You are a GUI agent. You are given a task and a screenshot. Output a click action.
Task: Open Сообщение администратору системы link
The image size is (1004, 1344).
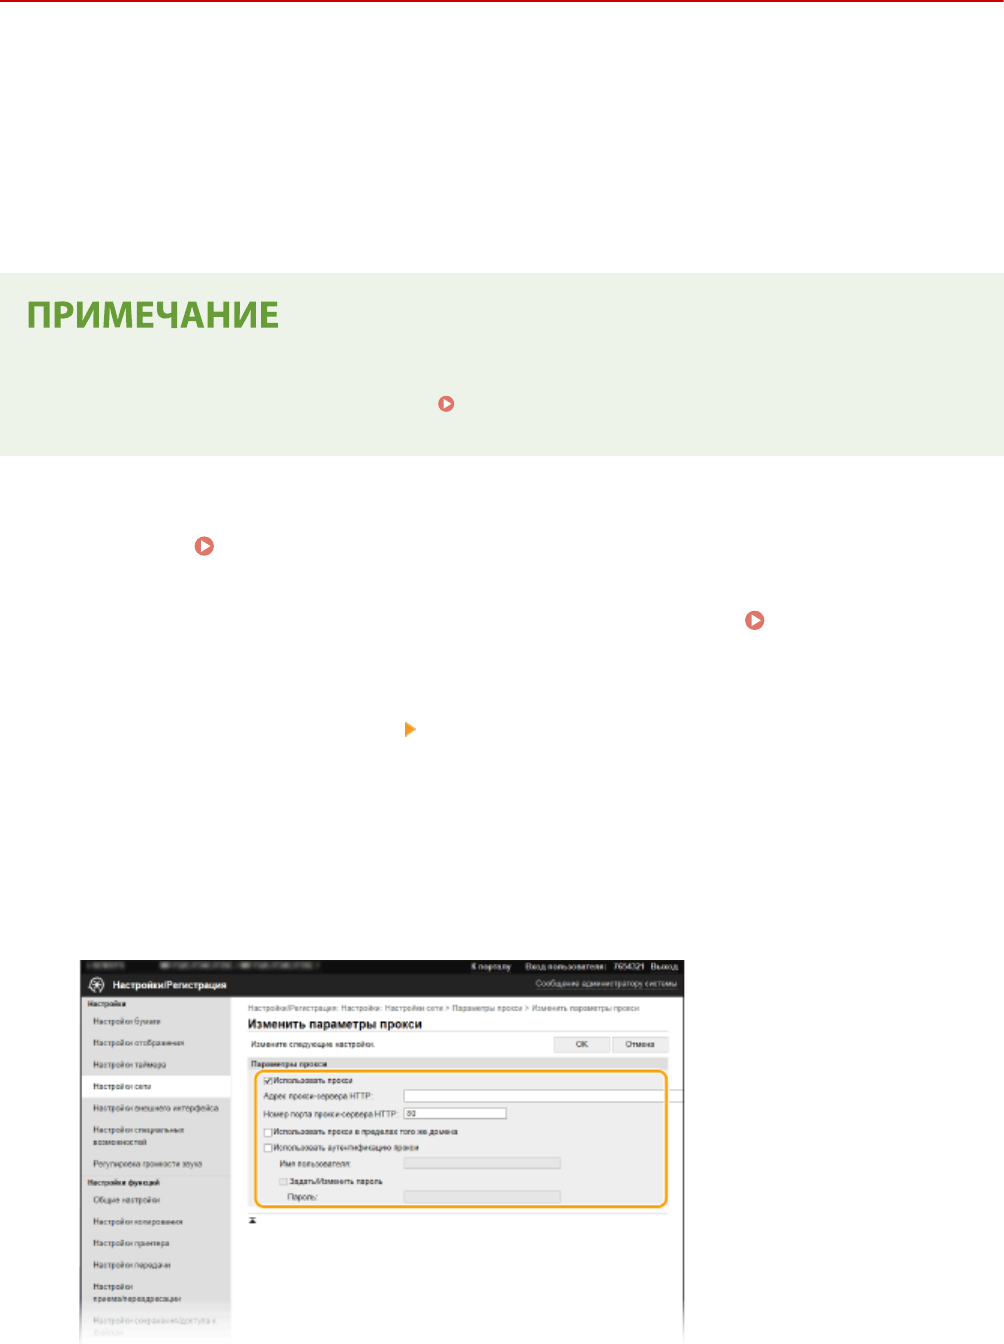(606, 984)
